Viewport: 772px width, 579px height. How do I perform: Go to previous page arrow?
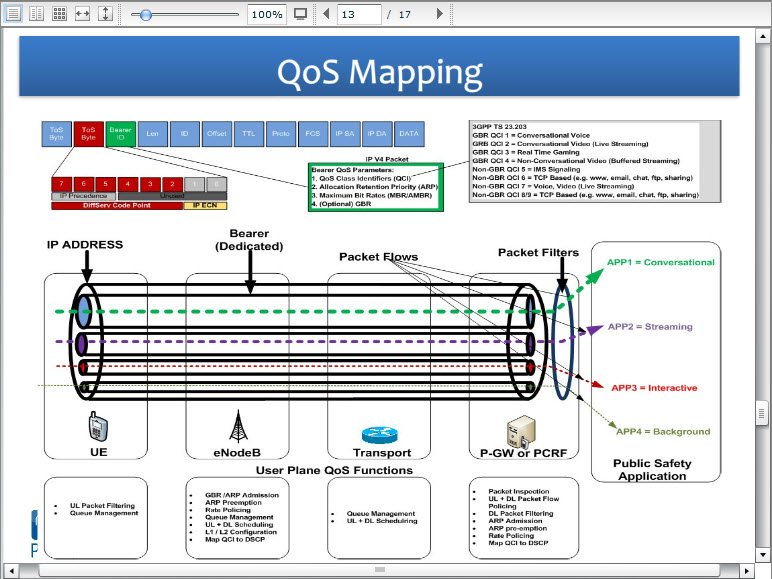[x=326, y=14]
